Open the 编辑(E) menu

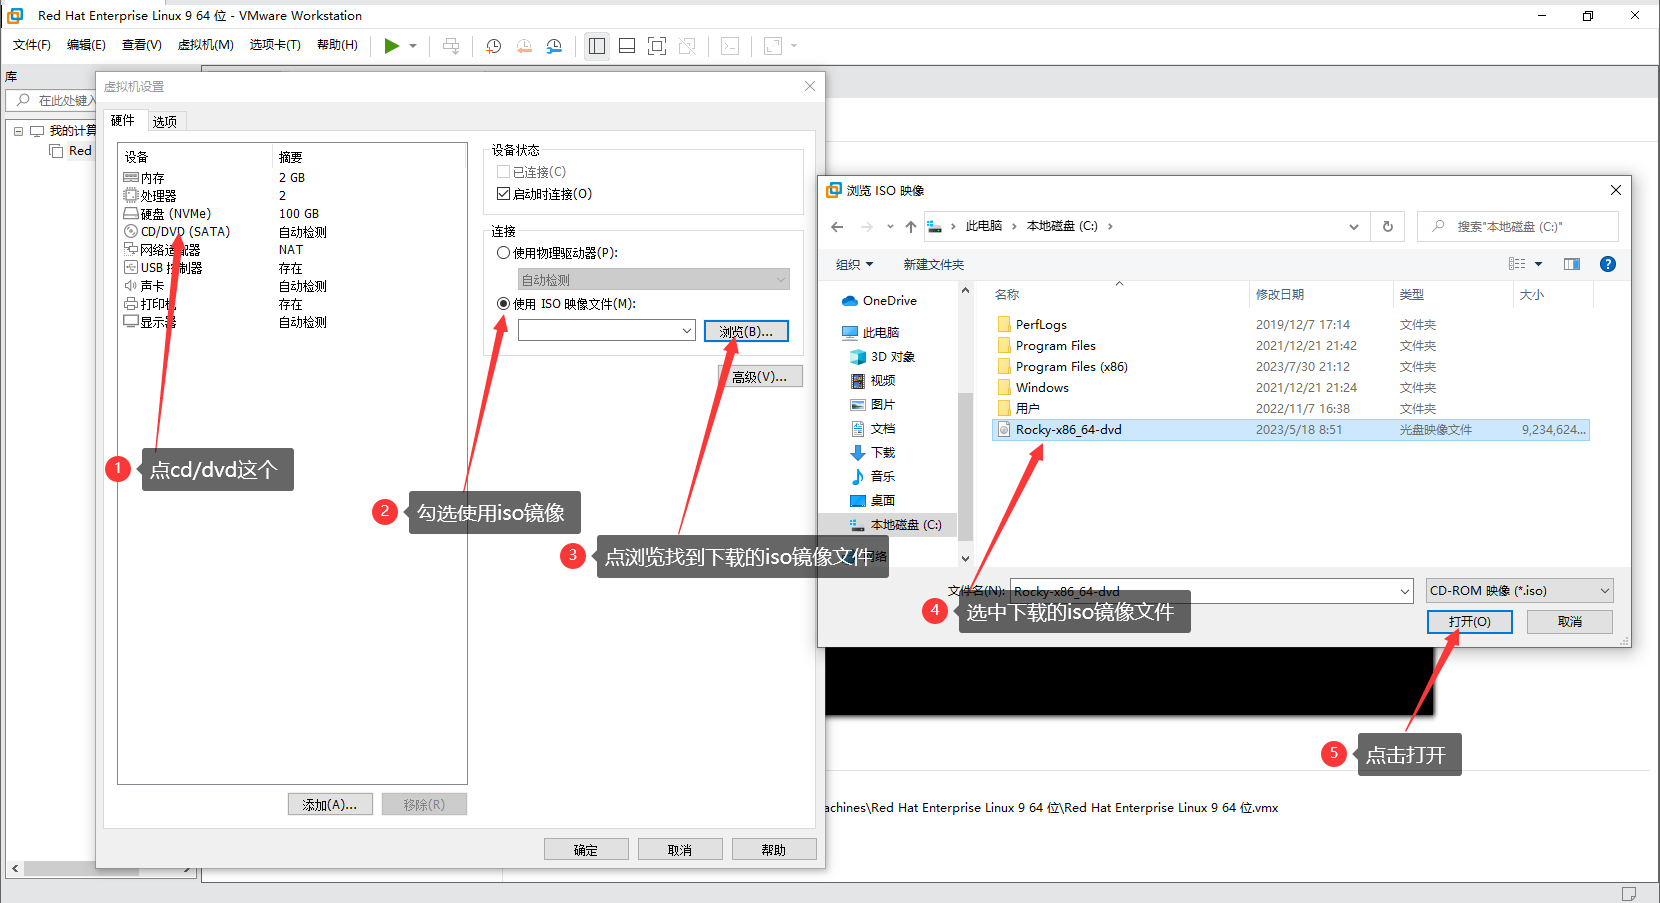(x=86, y=45)
